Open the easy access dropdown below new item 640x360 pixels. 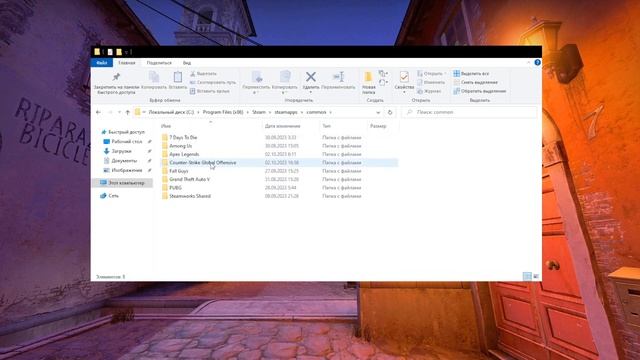(383, 83)
